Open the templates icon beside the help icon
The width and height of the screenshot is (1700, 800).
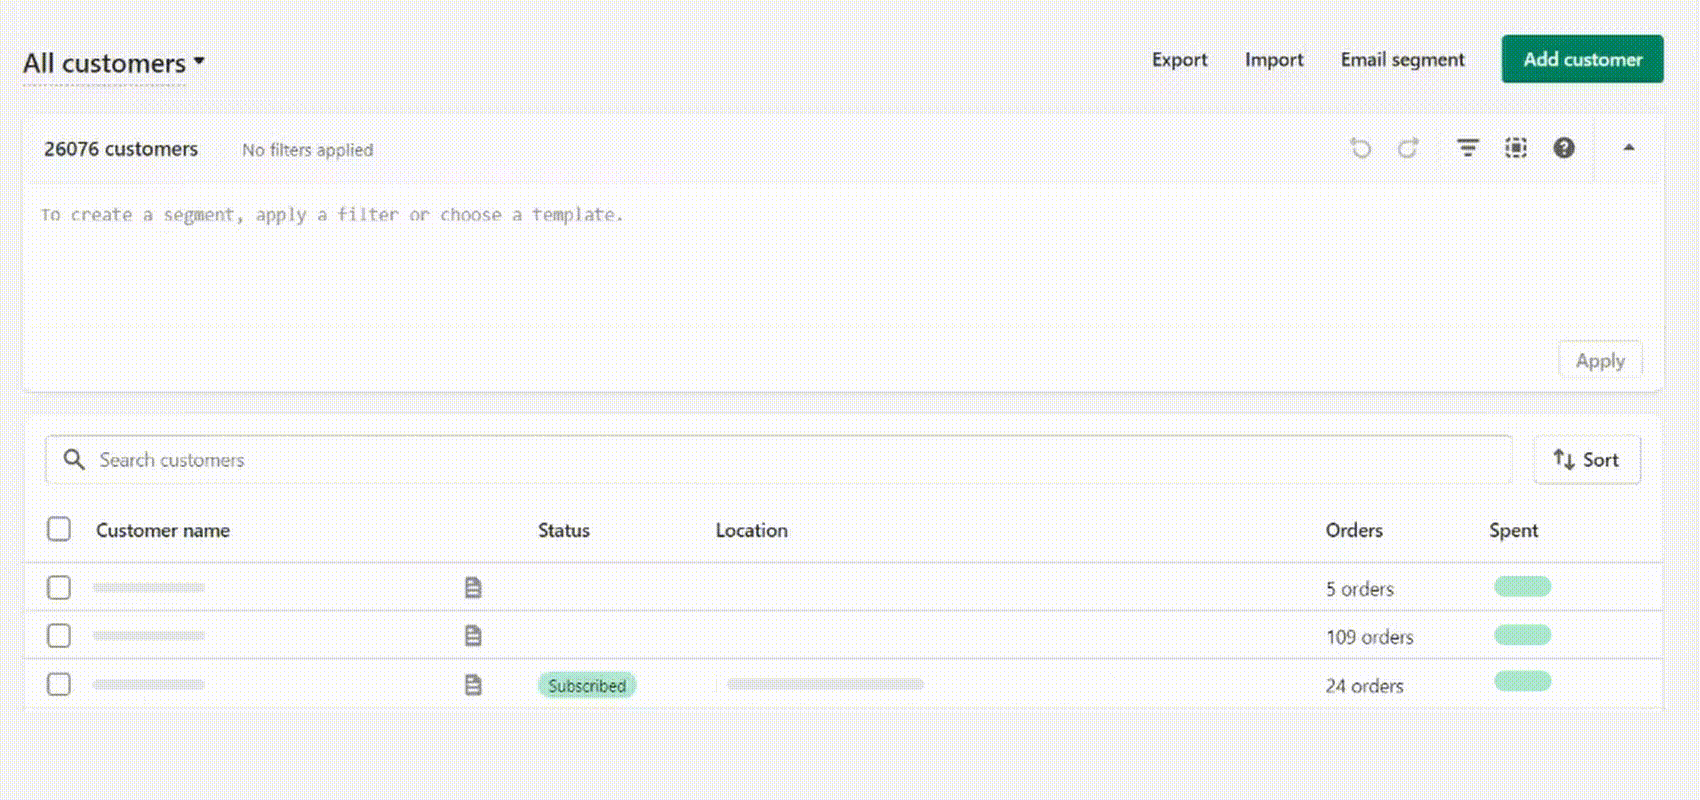click(1516, 148)
